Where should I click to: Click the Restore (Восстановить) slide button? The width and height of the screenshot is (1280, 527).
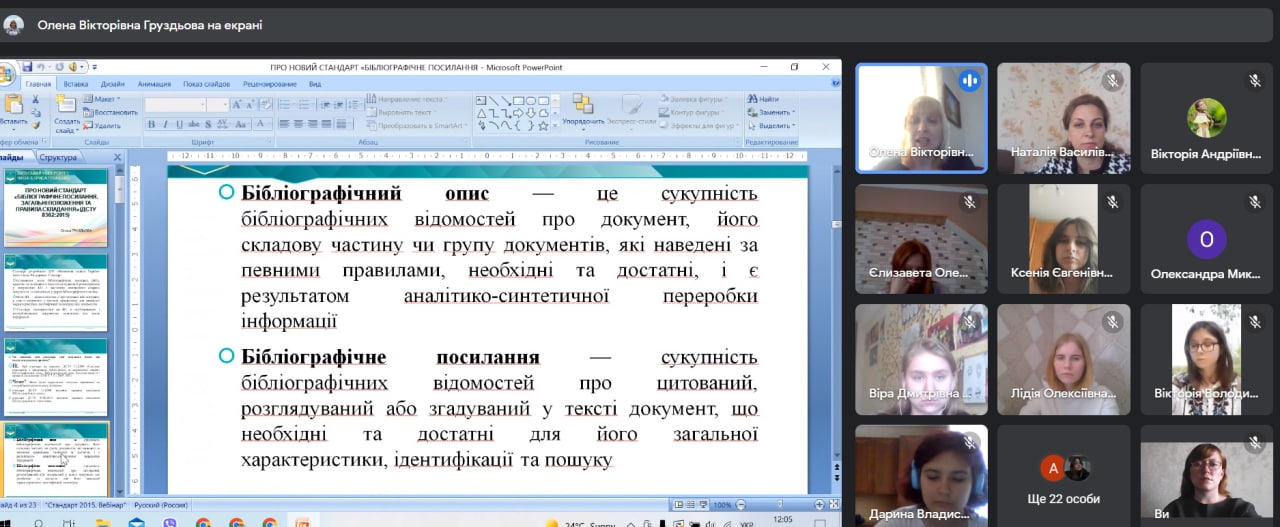(110, 113)
